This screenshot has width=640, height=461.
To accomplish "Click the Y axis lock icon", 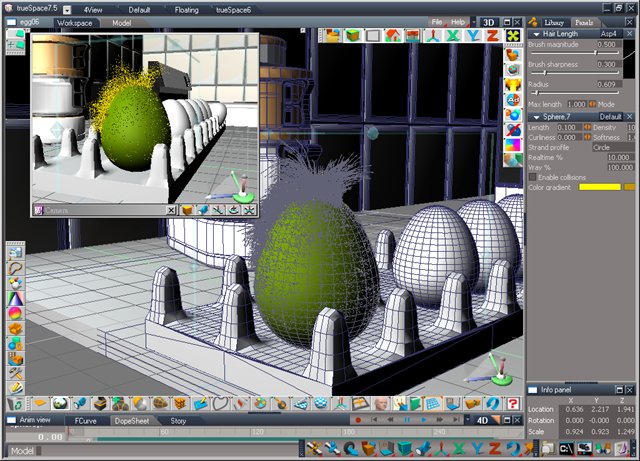I will tap(472, 35).
